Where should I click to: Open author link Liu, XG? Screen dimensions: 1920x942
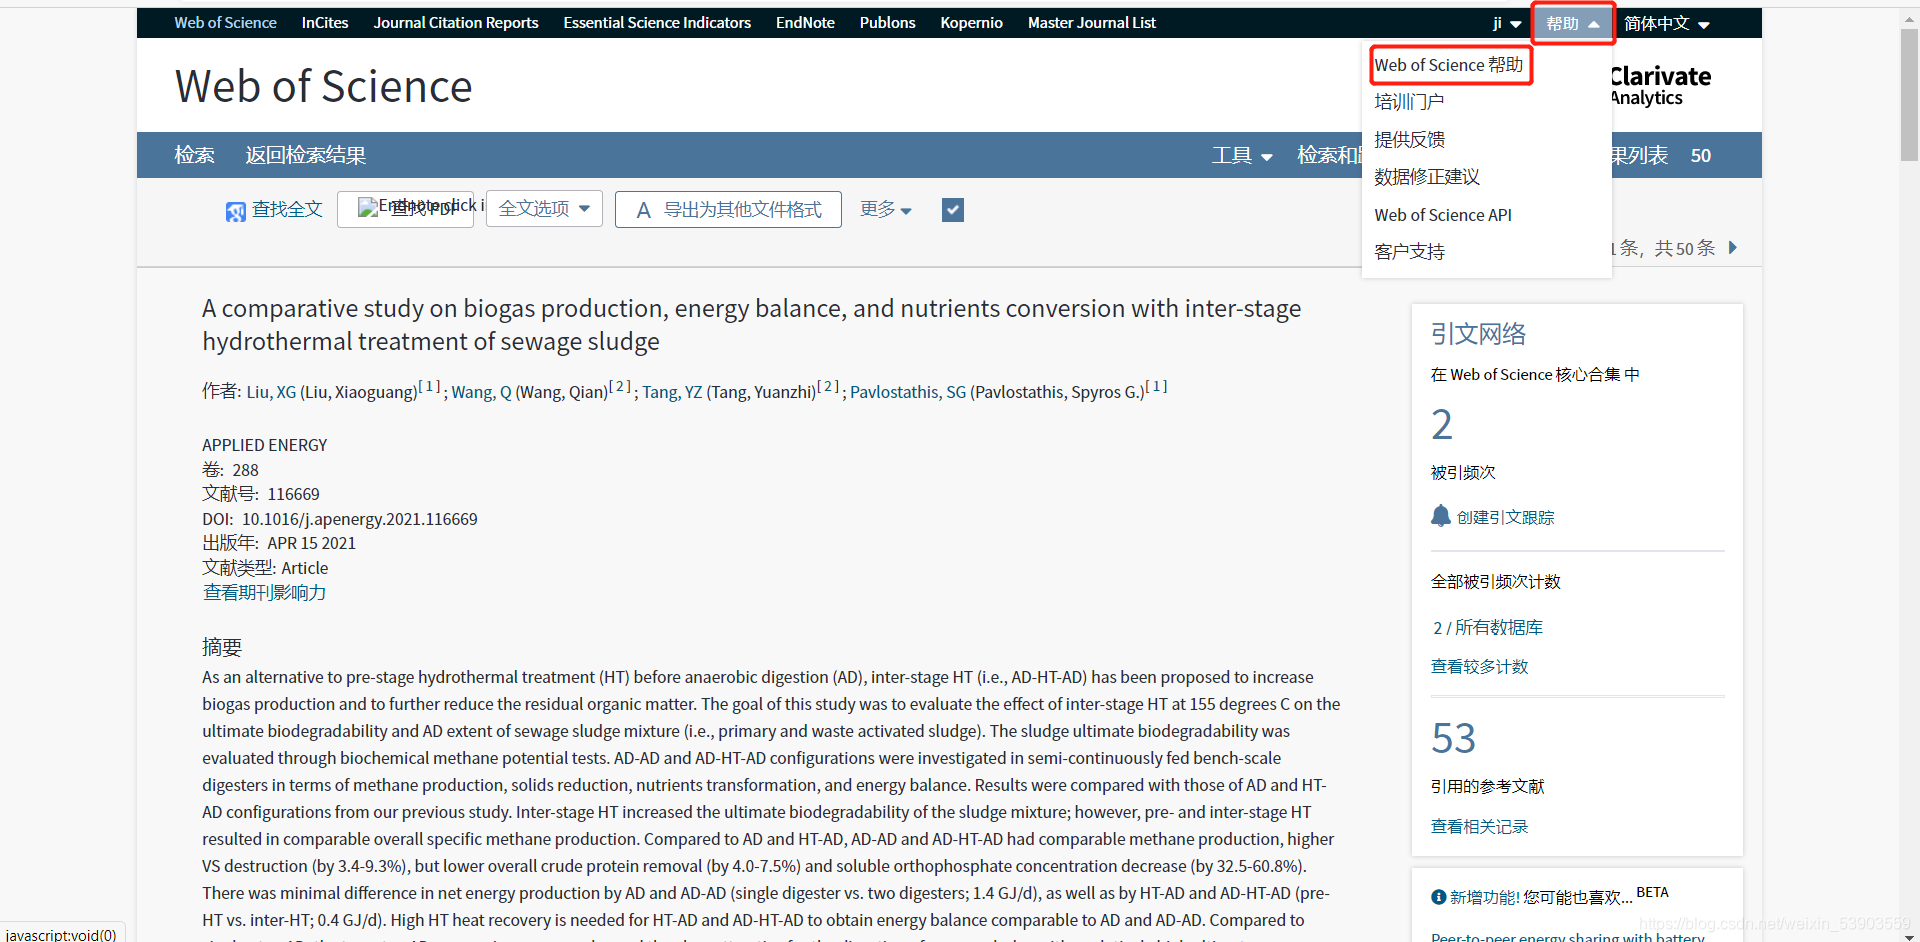271,392
